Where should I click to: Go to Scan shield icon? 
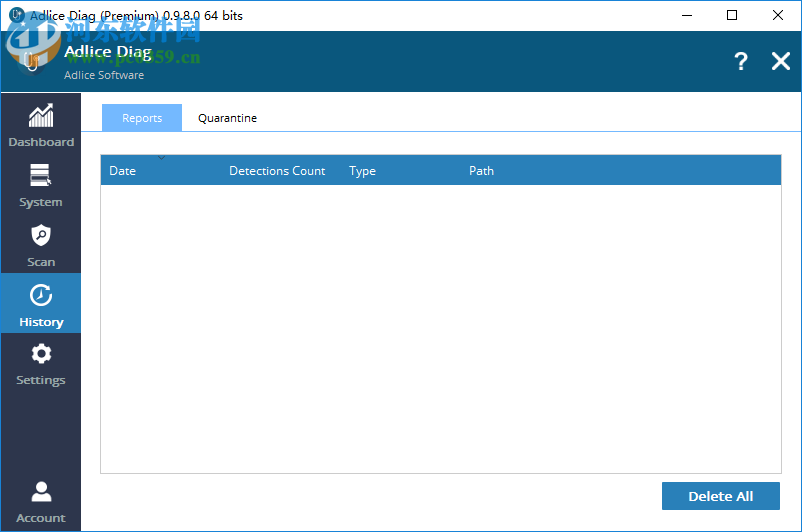pos(41,235)
